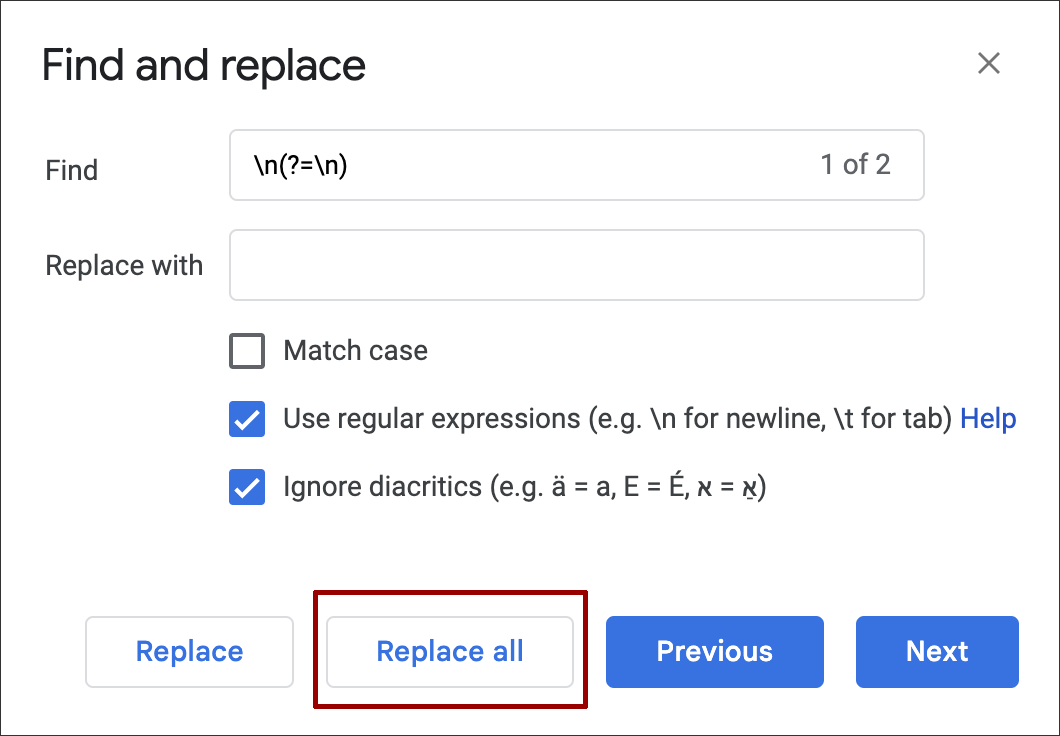Viewport: 1060px width, 736px height.
Task: Click the Find field label
Action: click(x=72, y=170)
